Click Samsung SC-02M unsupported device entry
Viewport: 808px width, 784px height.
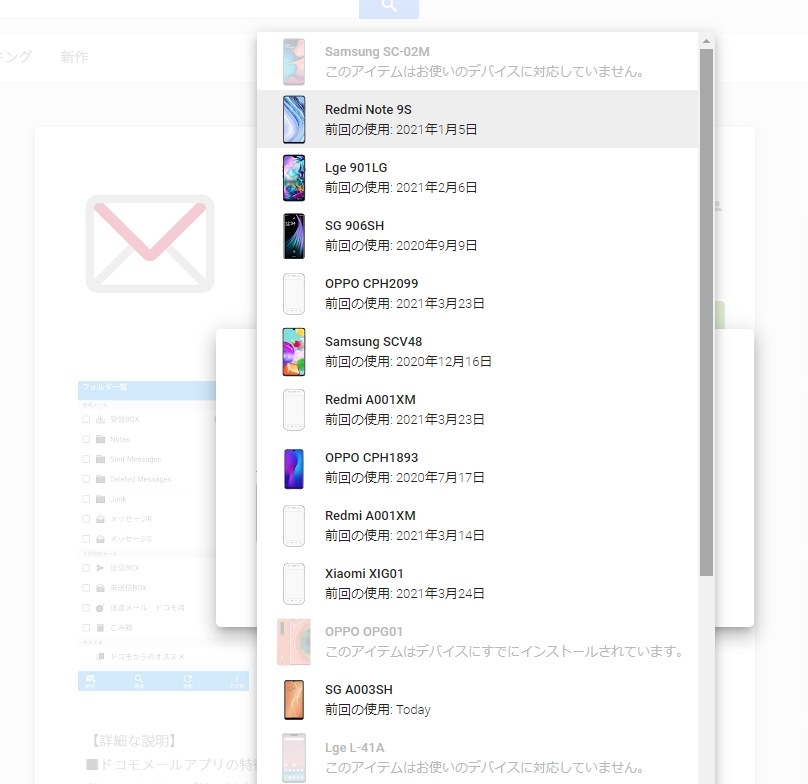(477, 61)
